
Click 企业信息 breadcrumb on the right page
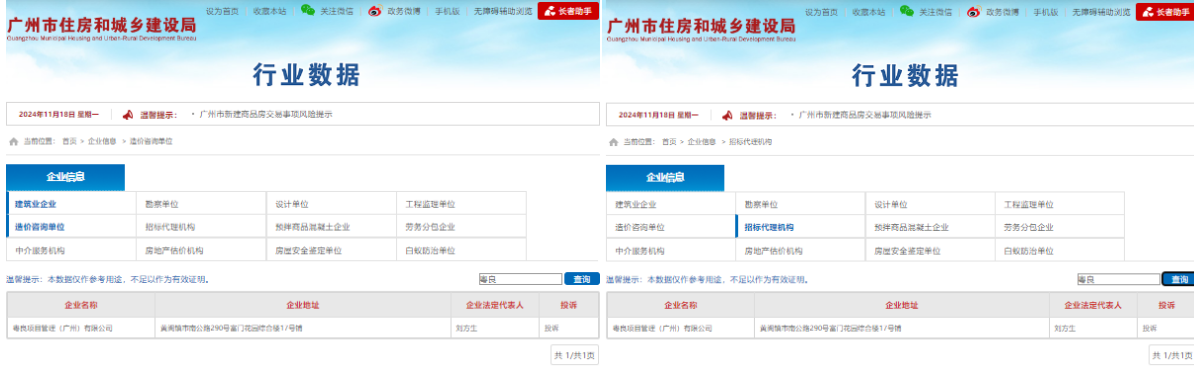pyautogui.click(x=702, y=142)
